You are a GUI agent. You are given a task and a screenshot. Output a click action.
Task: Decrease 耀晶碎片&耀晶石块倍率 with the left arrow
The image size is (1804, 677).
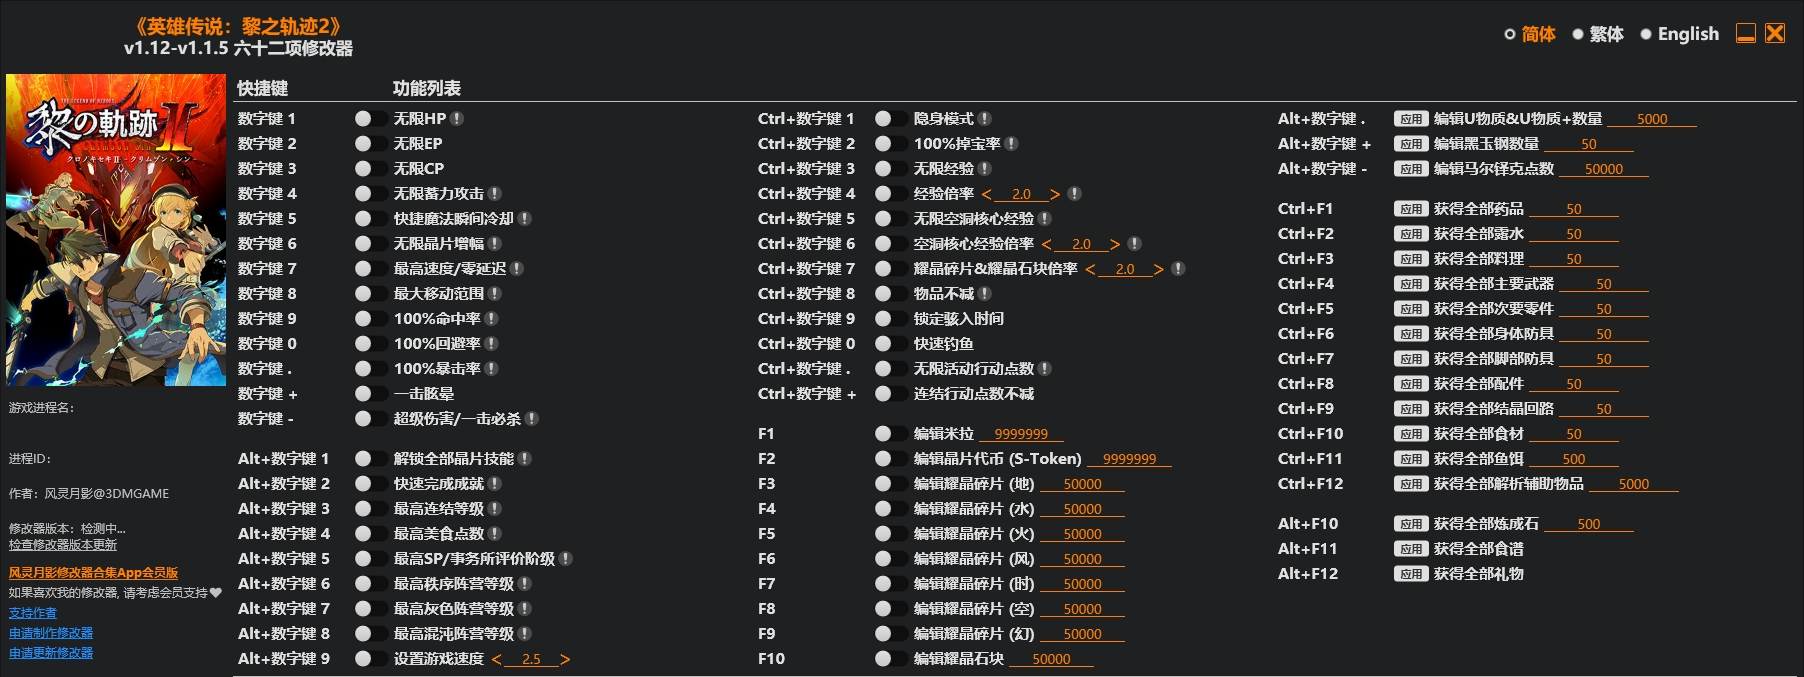pyautogui.click(x=1091, y=269)
